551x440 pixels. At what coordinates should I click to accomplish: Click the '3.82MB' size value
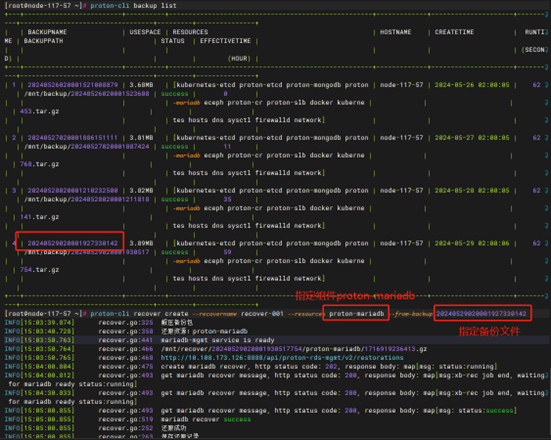(x=141, y=190)
